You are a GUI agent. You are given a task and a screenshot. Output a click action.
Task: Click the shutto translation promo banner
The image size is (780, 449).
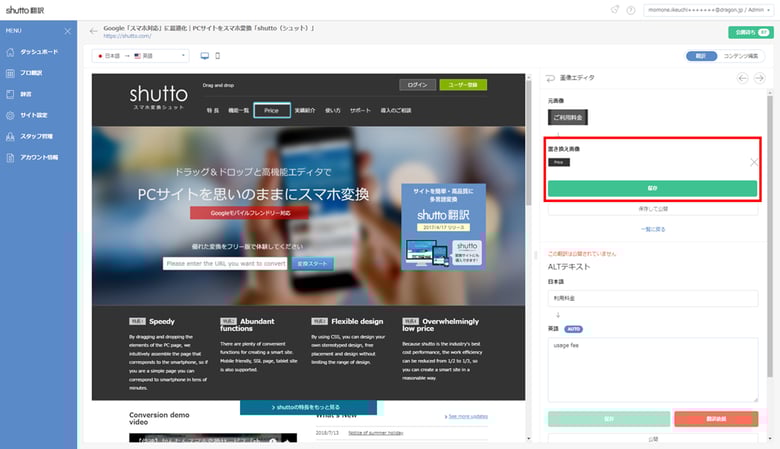(443, 227)
